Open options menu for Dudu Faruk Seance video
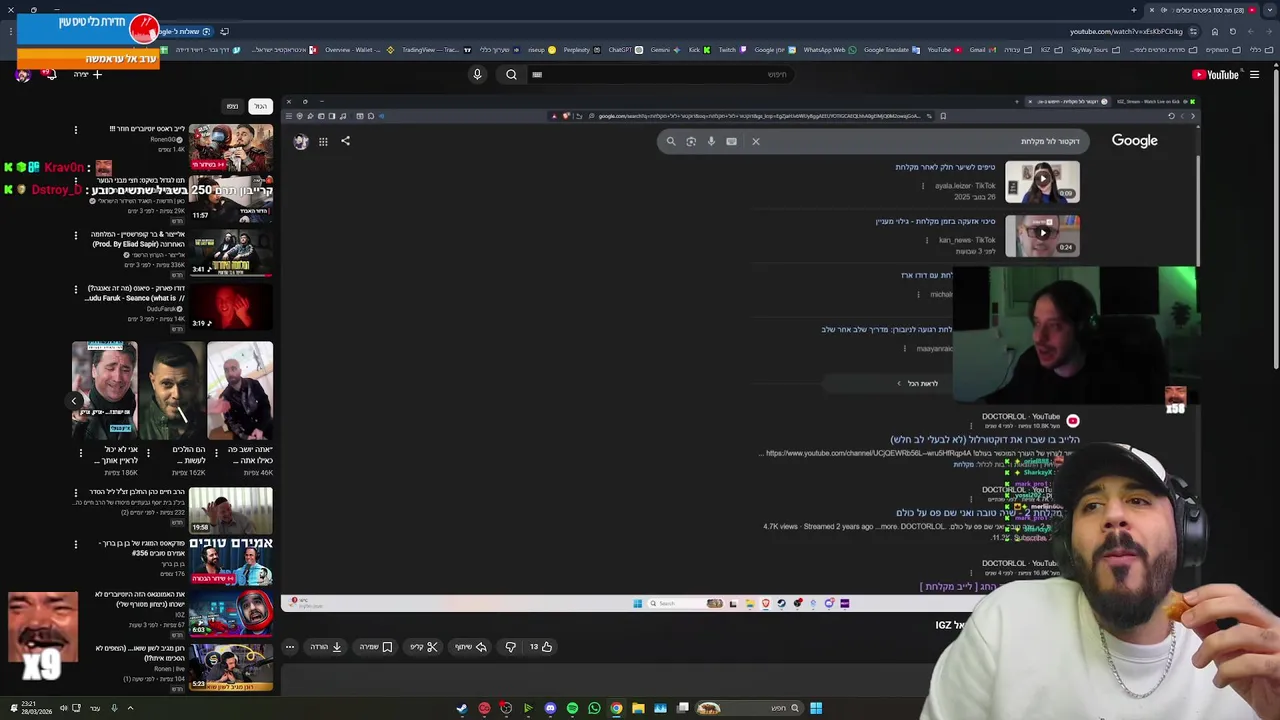The image size is (1280, 720). pos(75,290)
